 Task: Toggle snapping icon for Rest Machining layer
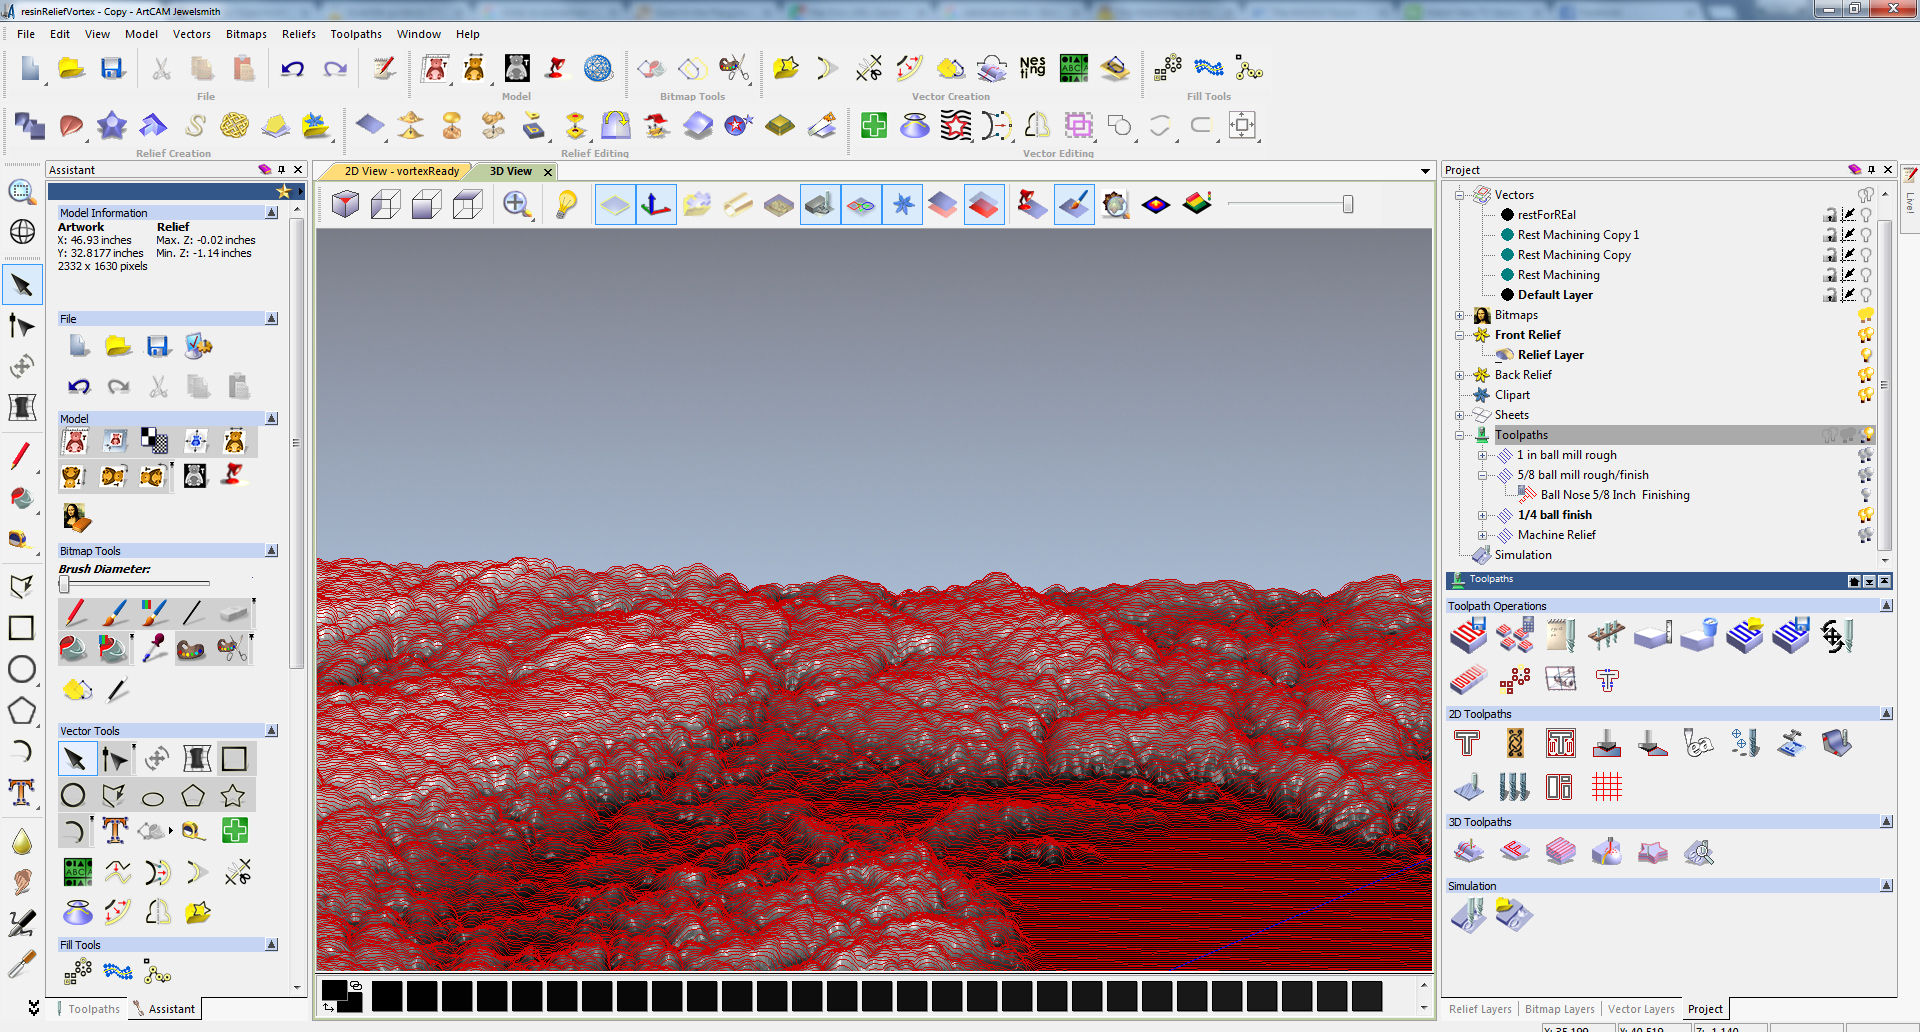(1848, 275)
